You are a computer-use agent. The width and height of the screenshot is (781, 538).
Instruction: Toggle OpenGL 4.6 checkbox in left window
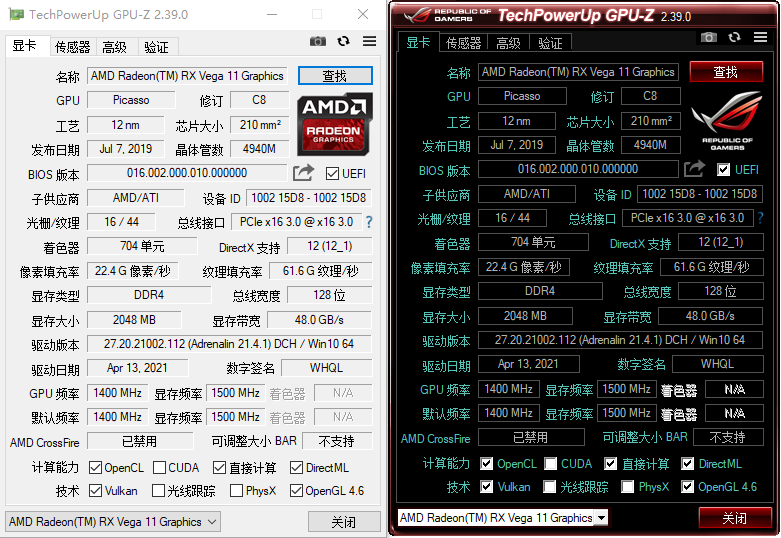coord(296,491)
